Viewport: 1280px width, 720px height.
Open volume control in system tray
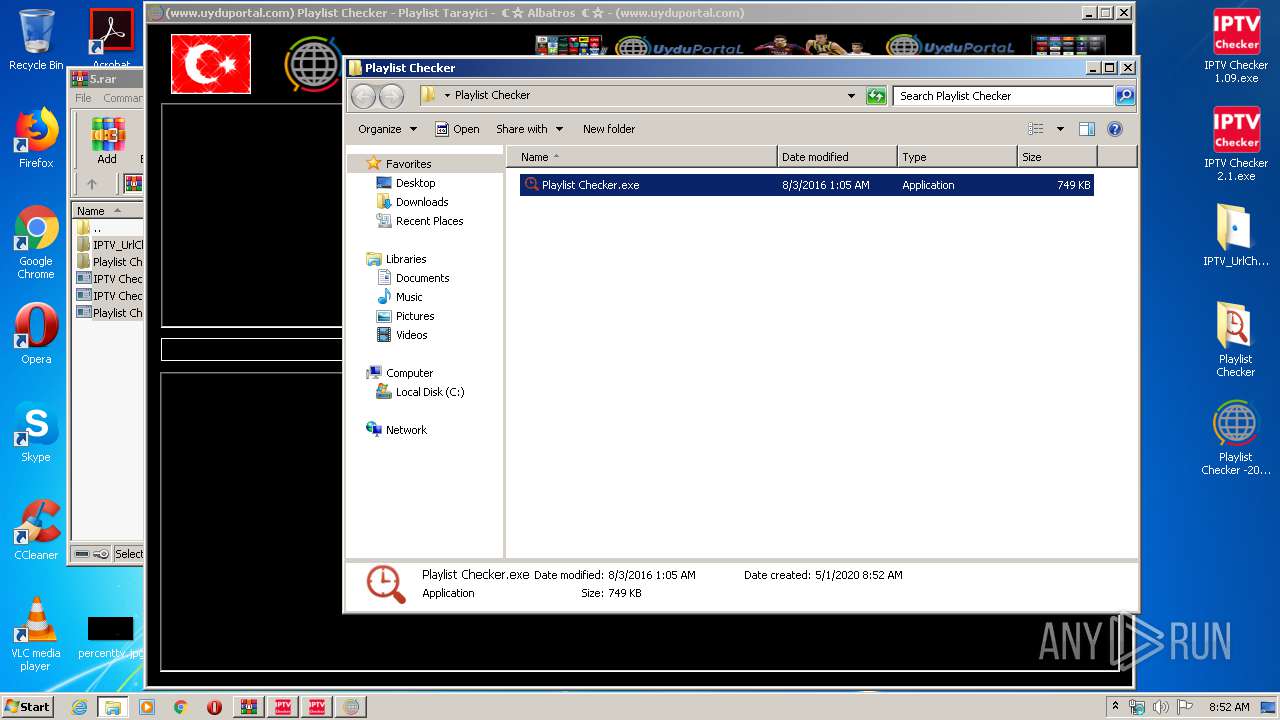pyautogui.click(x=1161, y=707)
